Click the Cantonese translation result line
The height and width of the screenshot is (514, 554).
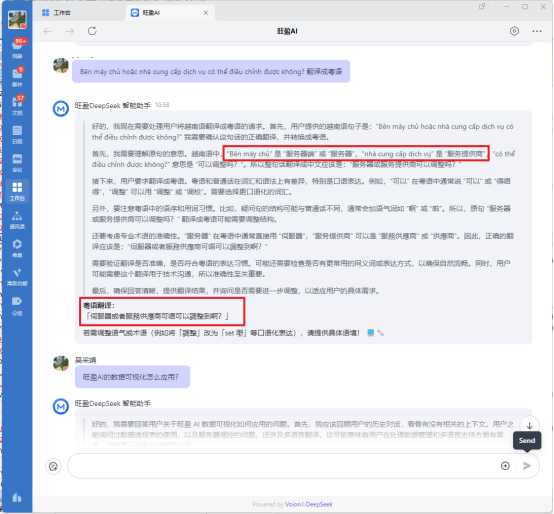coord(157,316)
